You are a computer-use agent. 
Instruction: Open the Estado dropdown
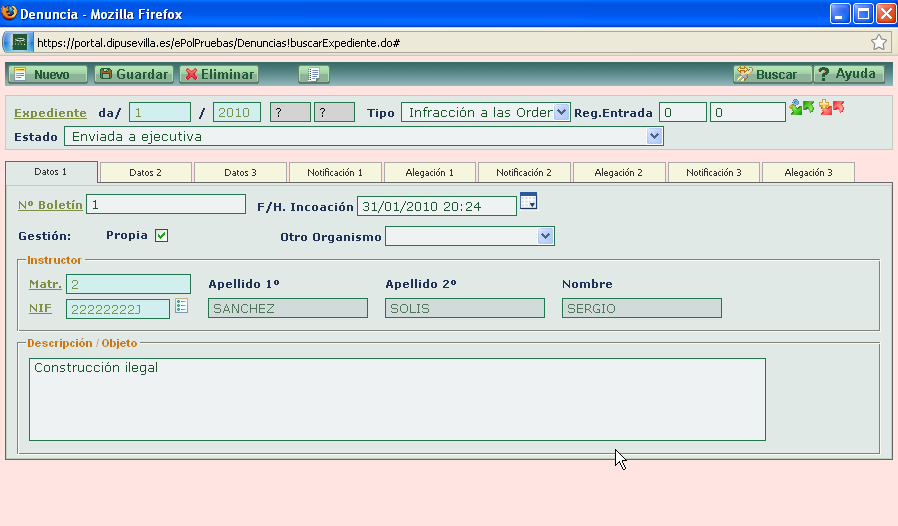tap(655, 136)
